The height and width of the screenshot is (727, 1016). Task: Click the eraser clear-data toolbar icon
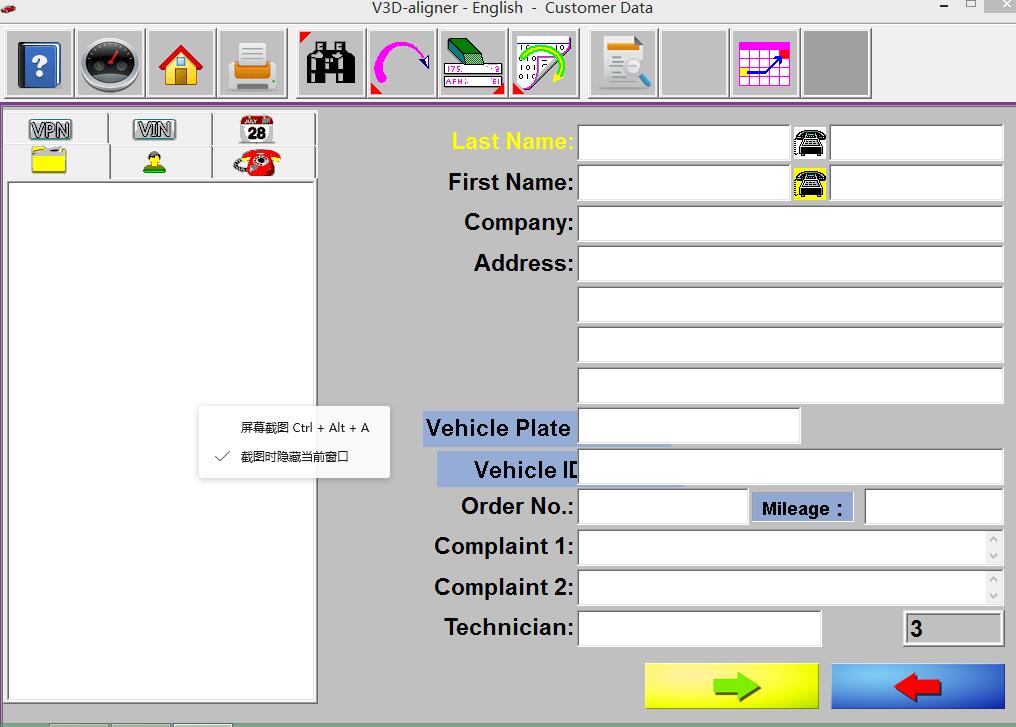[x=473, y=64]
